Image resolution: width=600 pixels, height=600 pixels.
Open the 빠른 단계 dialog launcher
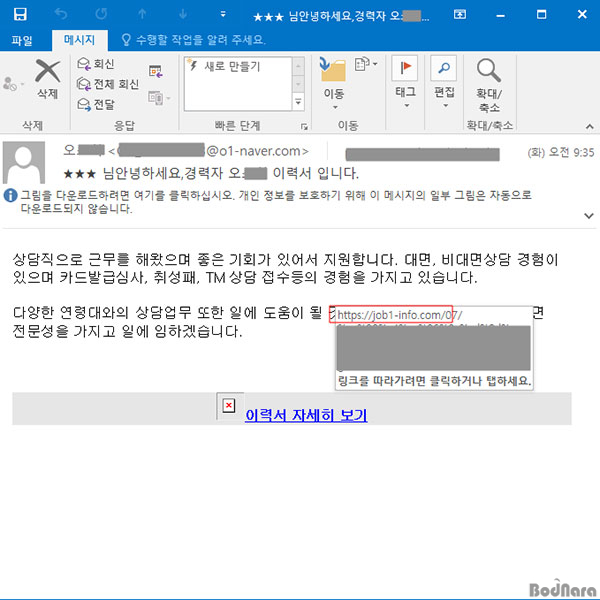click(304, 126)
